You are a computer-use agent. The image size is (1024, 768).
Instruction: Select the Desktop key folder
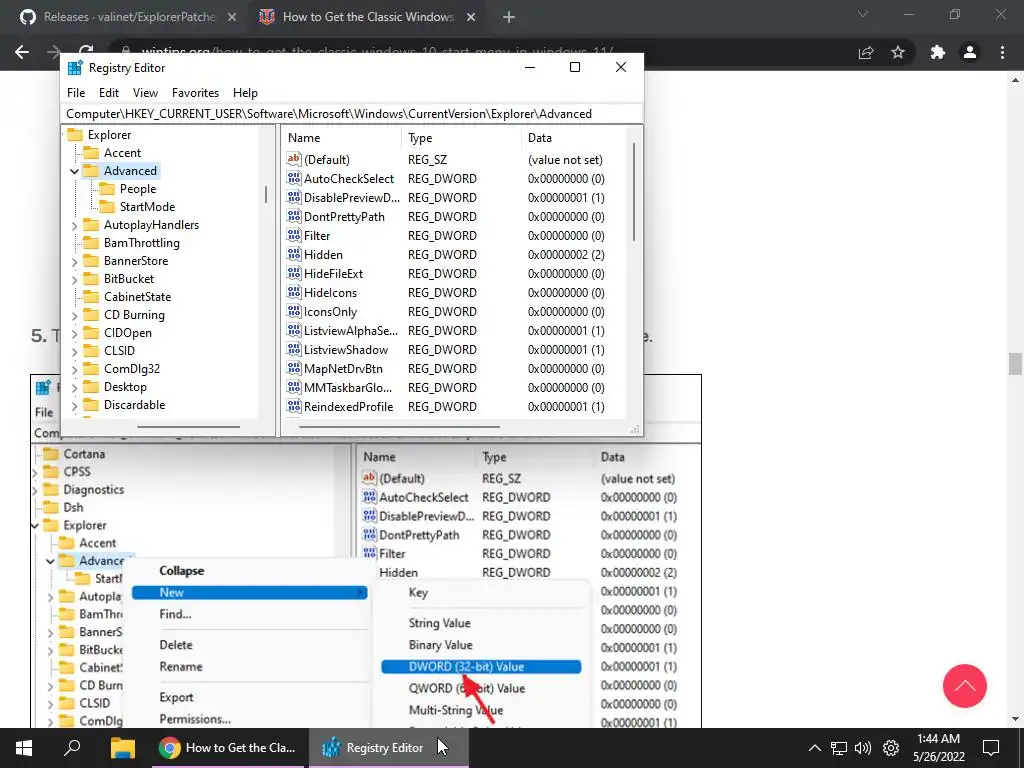91,387
